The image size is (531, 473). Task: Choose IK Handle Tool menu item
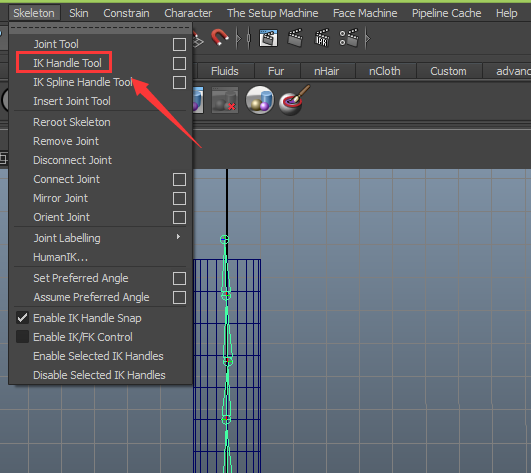(x=67, y=63)
